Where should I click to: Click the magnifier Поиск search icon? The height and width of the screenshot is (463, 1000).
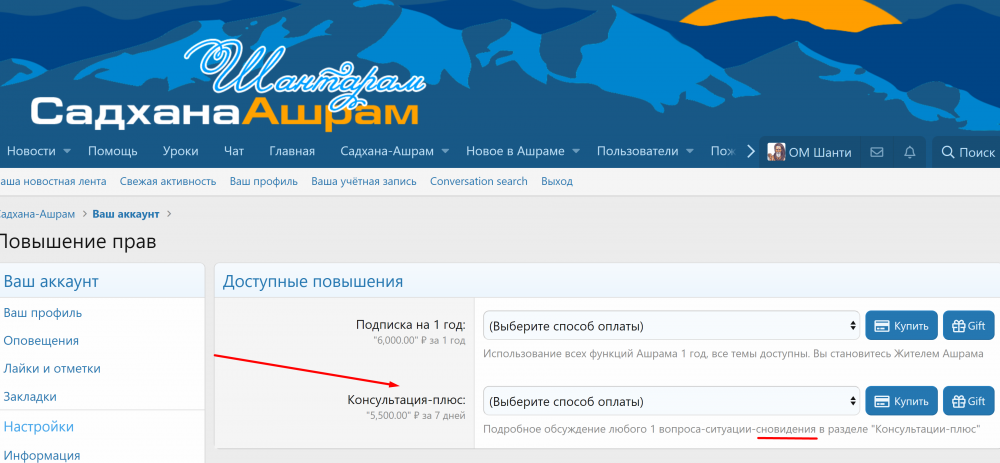948,152
